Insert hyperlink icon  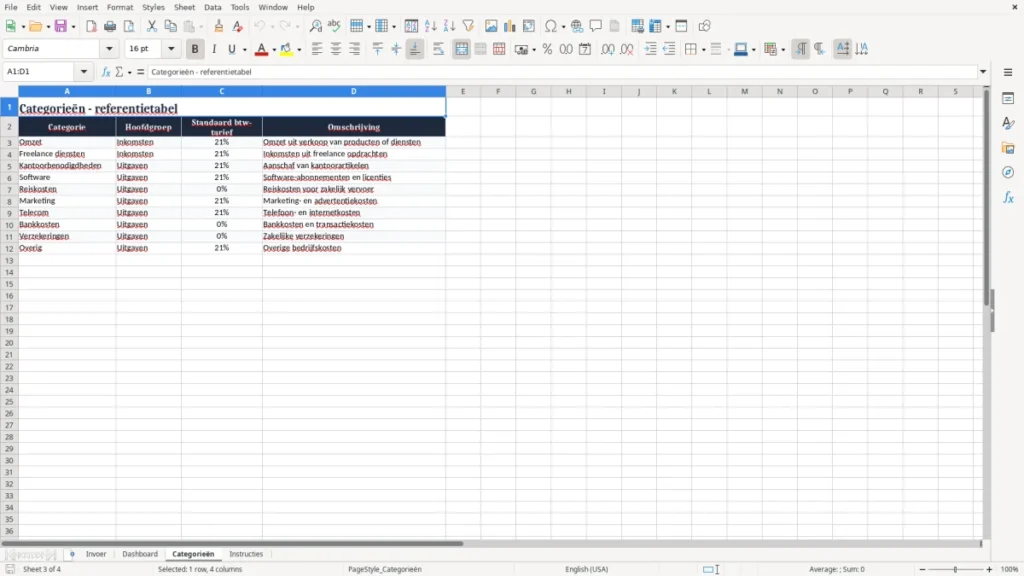point(577,26)
